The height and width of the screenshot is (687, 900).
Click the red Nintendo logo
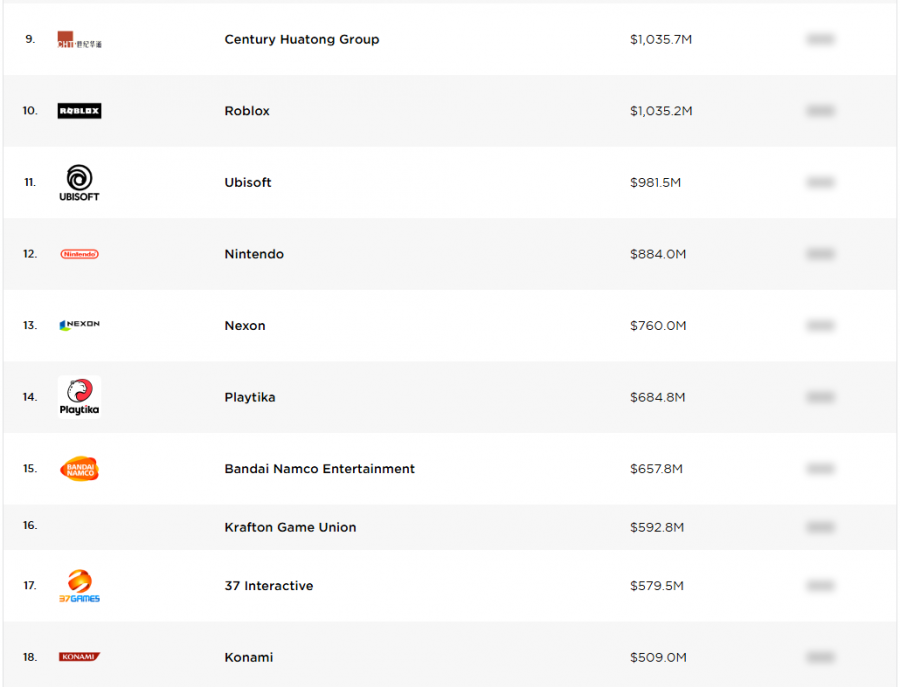(x=79, y=254)
